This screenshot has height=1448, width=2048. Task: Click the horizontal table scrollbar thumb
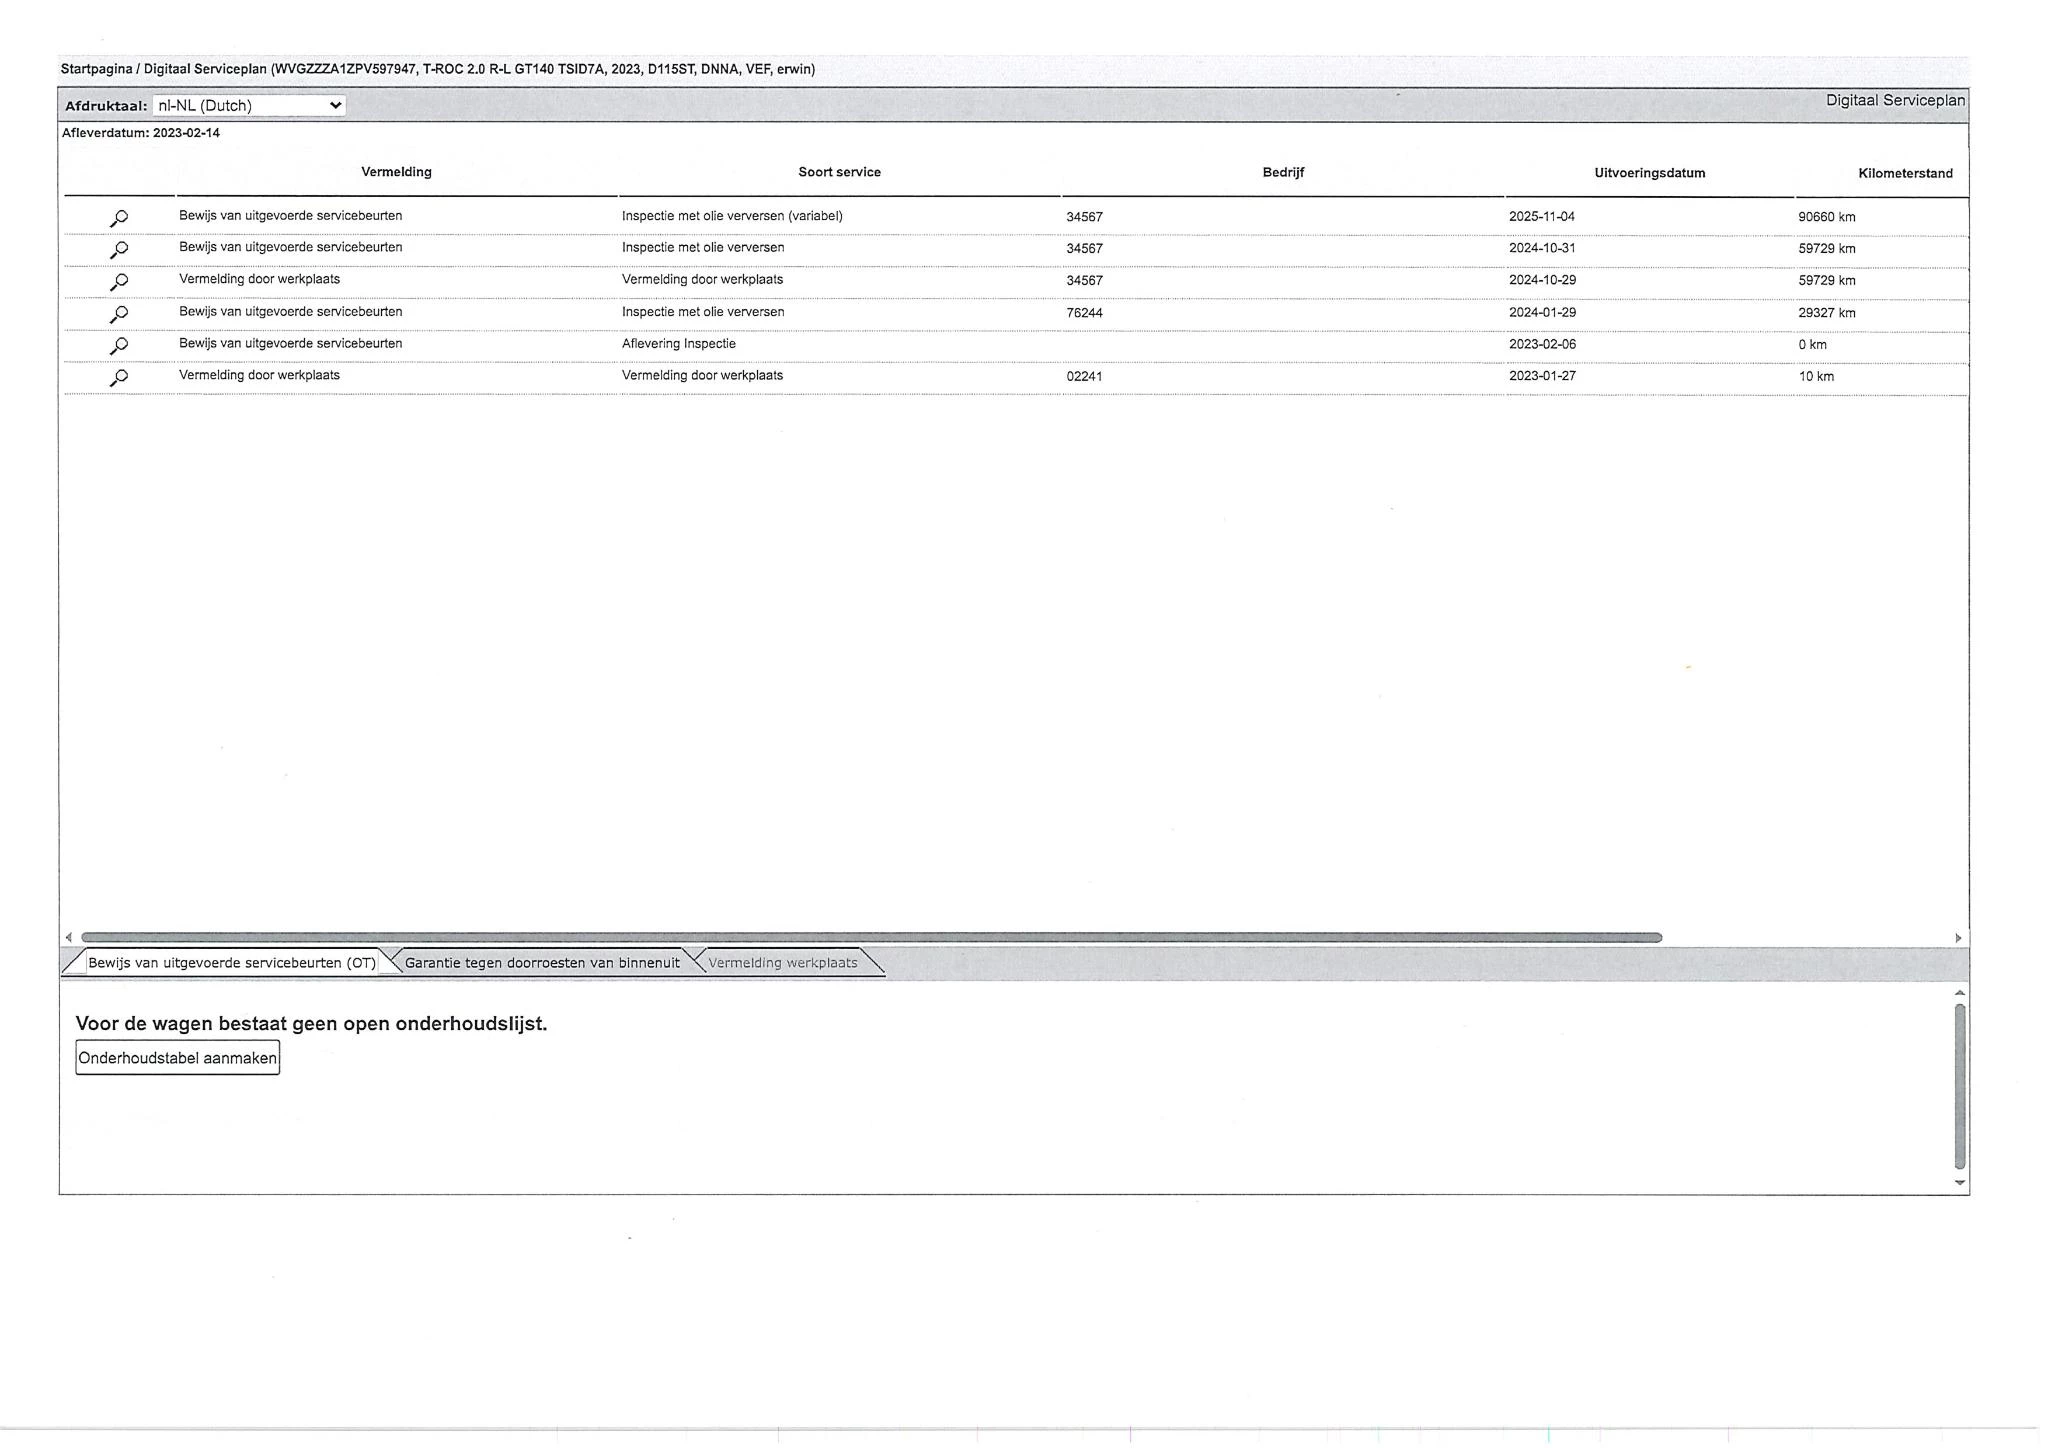(x=871, y=938)
